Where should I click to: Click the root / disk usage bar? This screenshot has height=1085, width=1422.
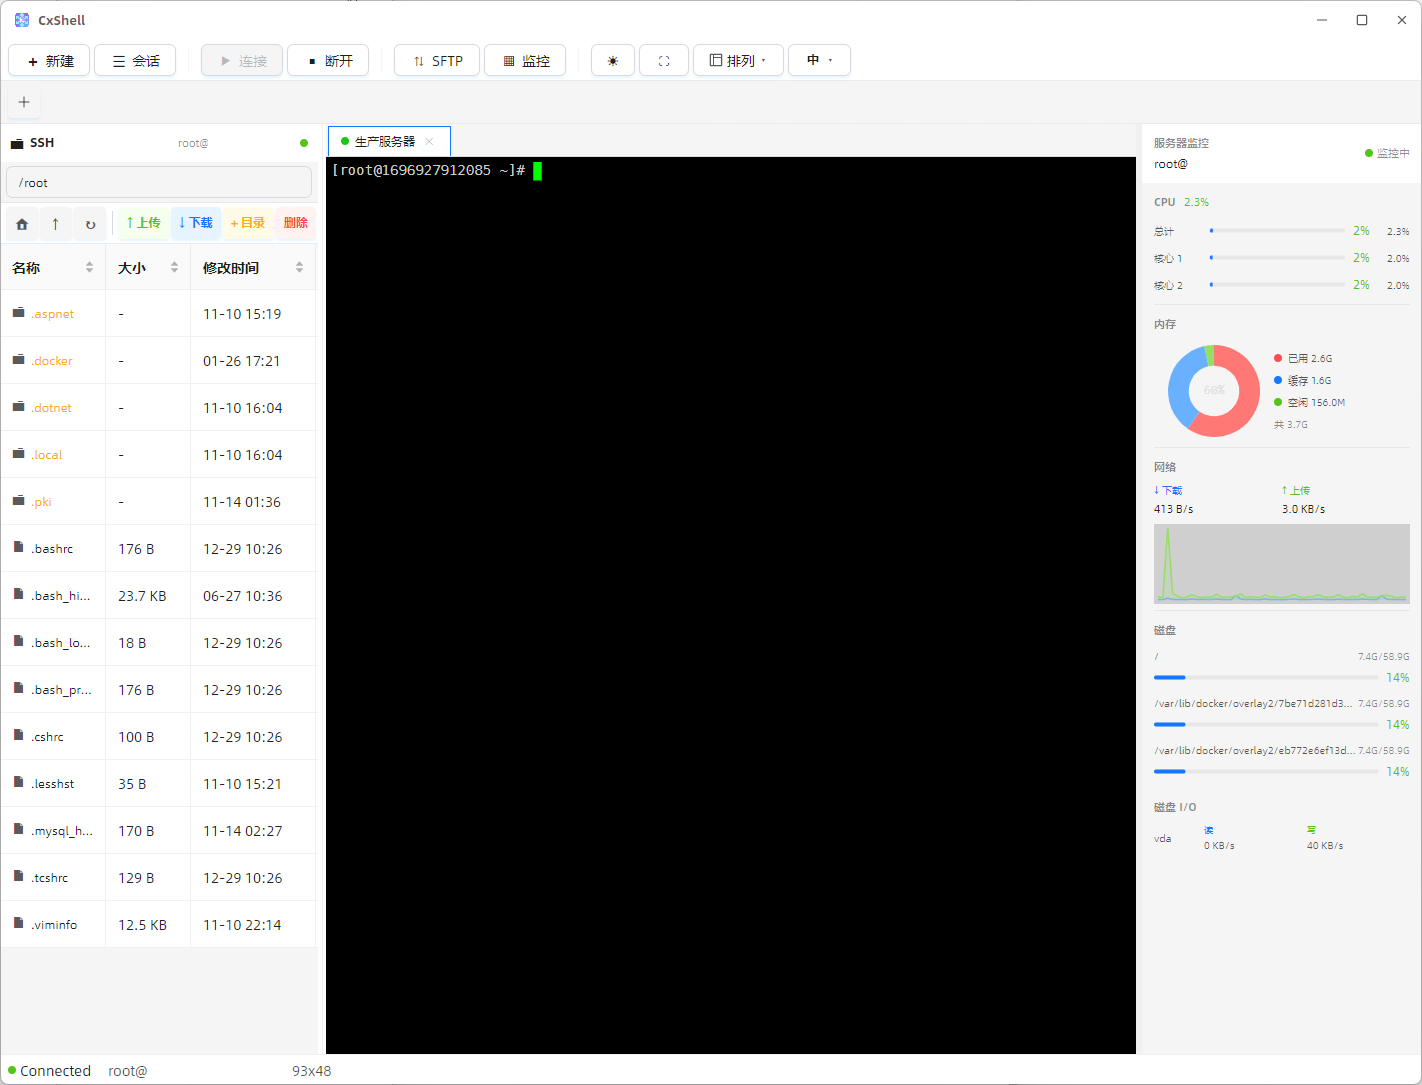tap(1266, 678)
